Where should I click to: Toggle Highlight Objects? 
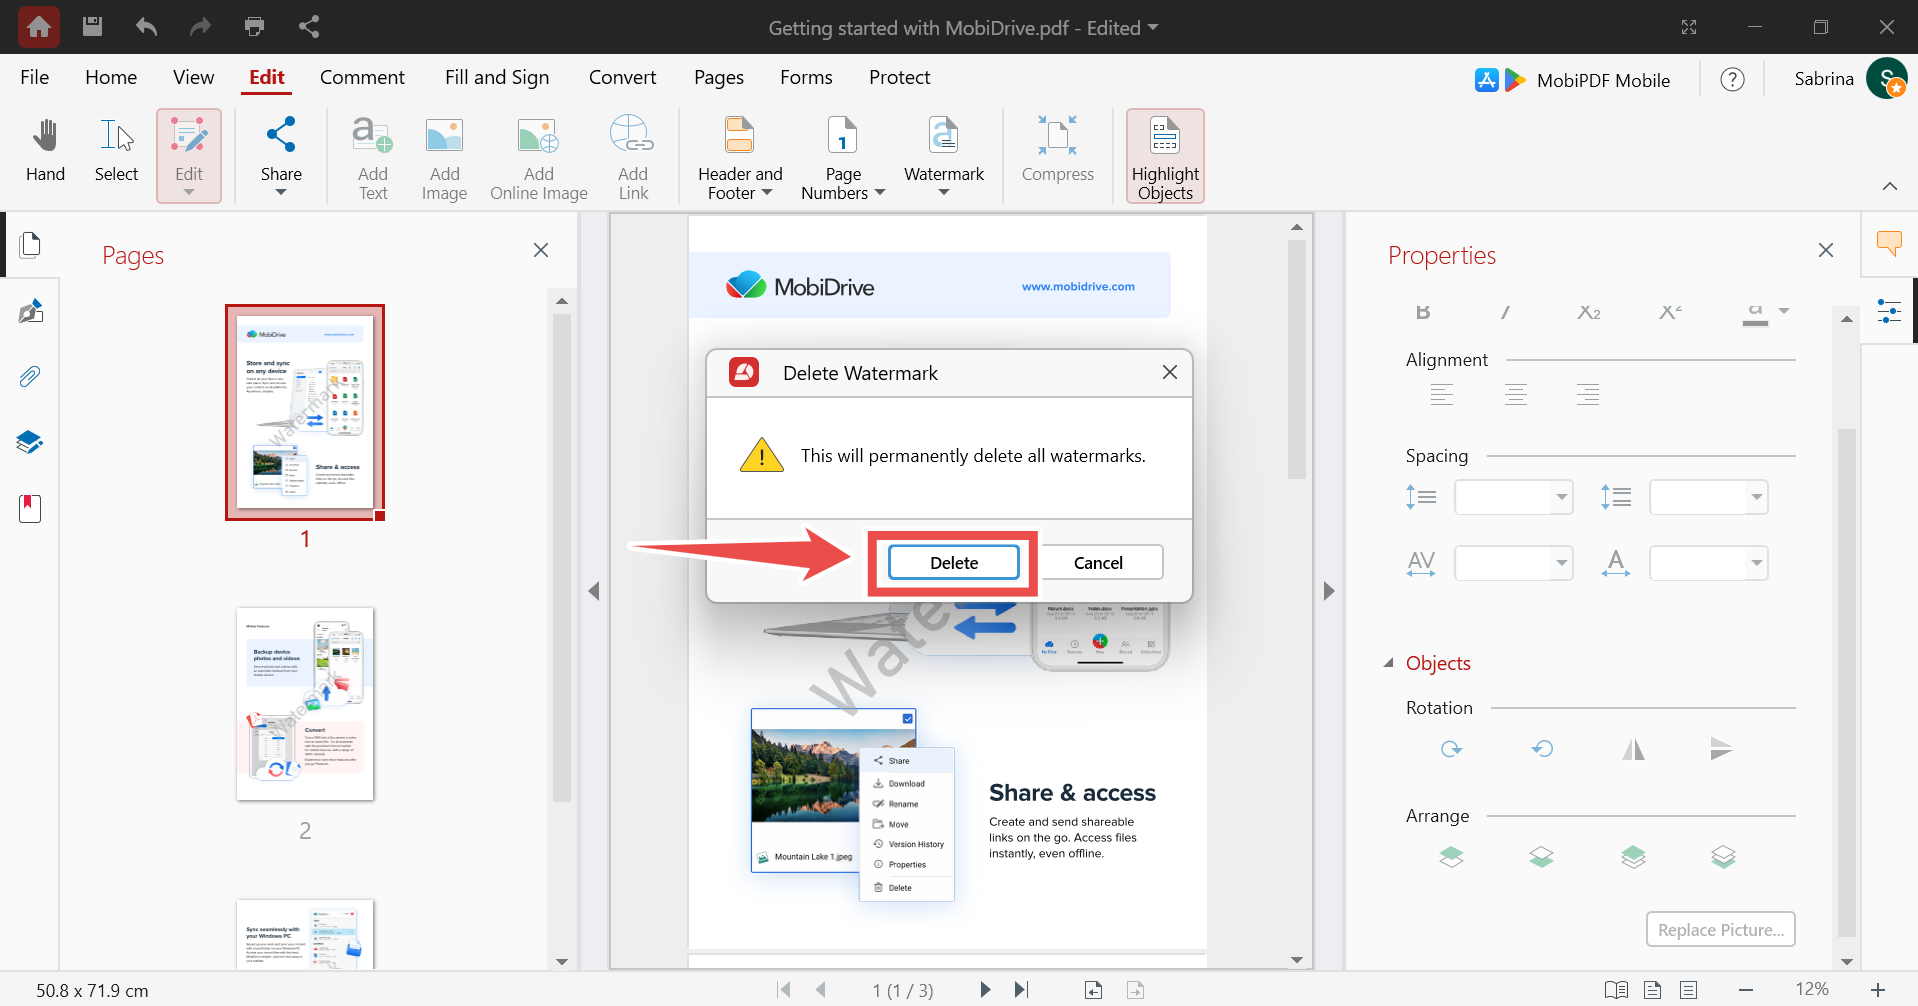1165,156
